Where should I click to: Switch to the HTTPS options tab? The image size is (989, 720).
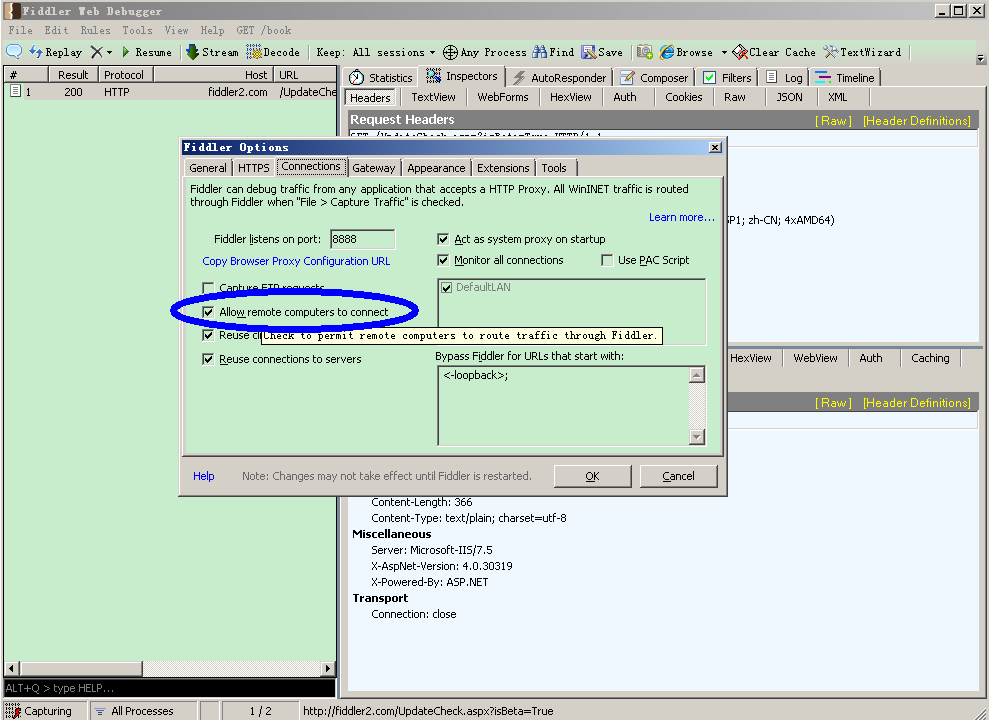click(x=254, y=168)
